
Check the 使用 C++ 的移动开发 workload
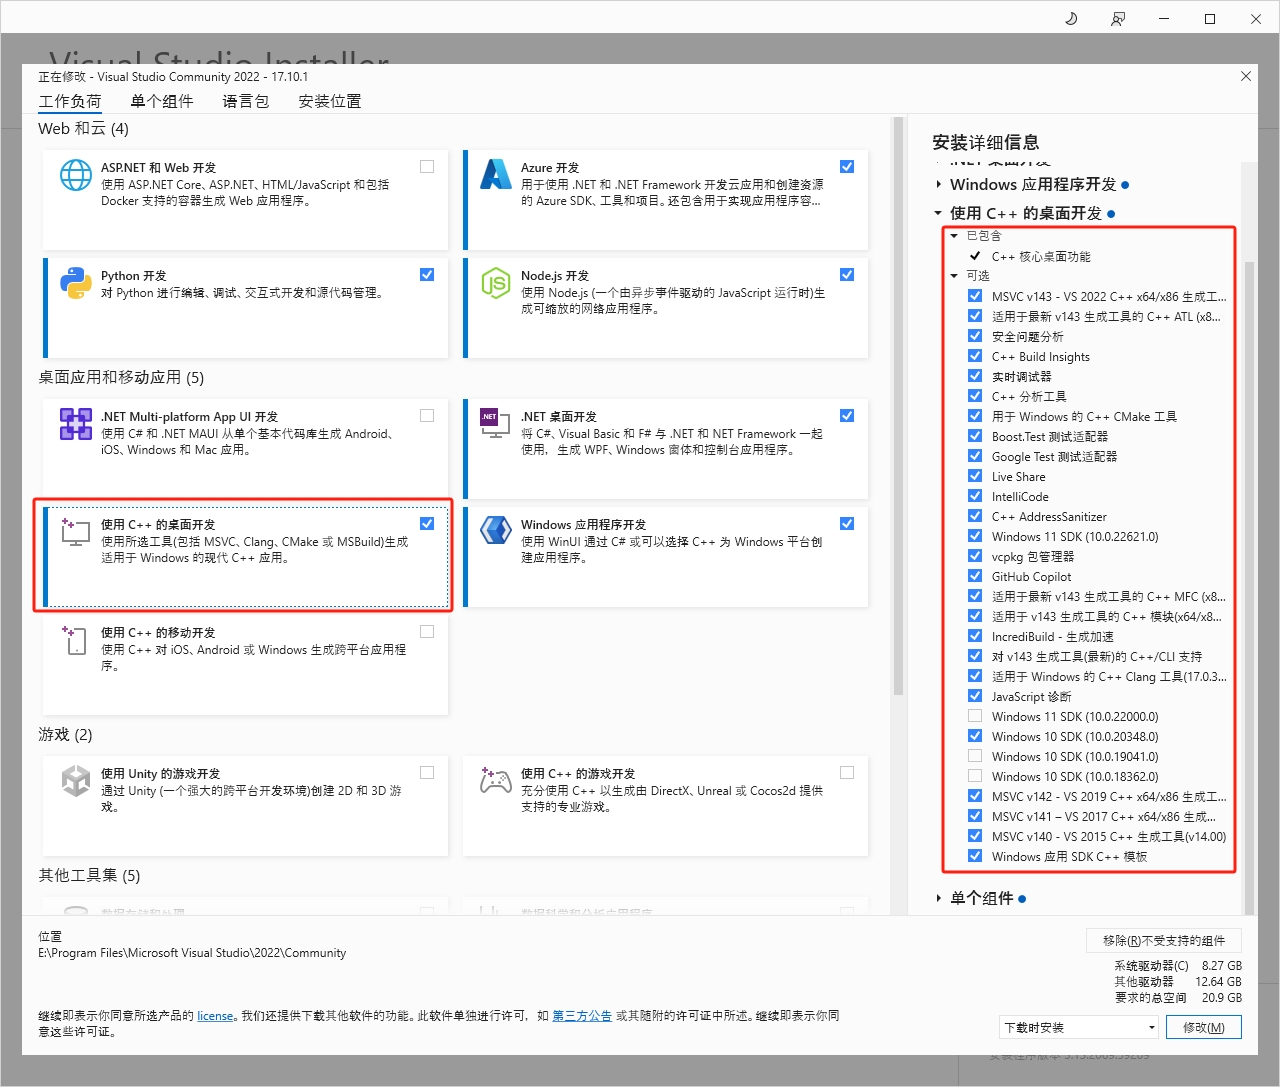pos(427,632)
